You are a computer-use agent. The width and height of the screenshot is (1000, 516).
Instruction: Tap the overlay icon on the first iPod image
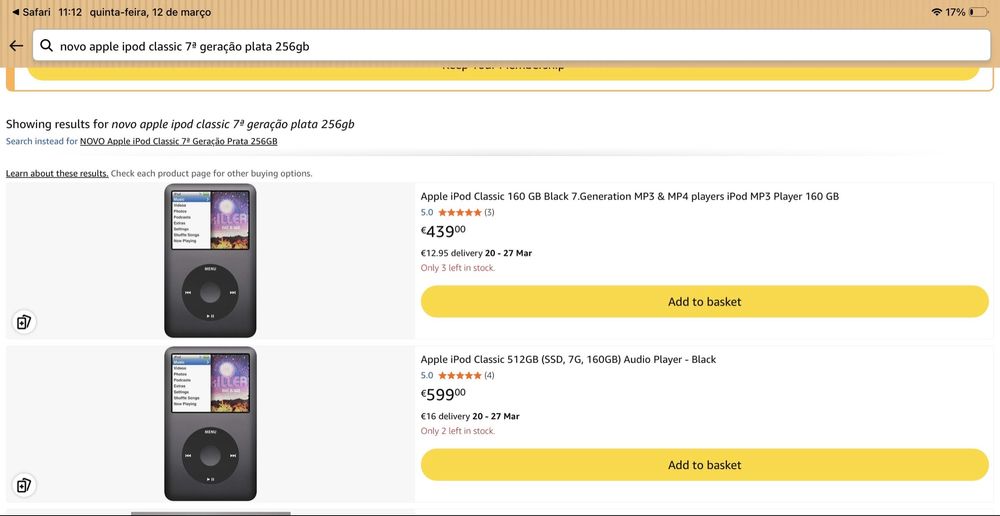[x=24, y=322]
